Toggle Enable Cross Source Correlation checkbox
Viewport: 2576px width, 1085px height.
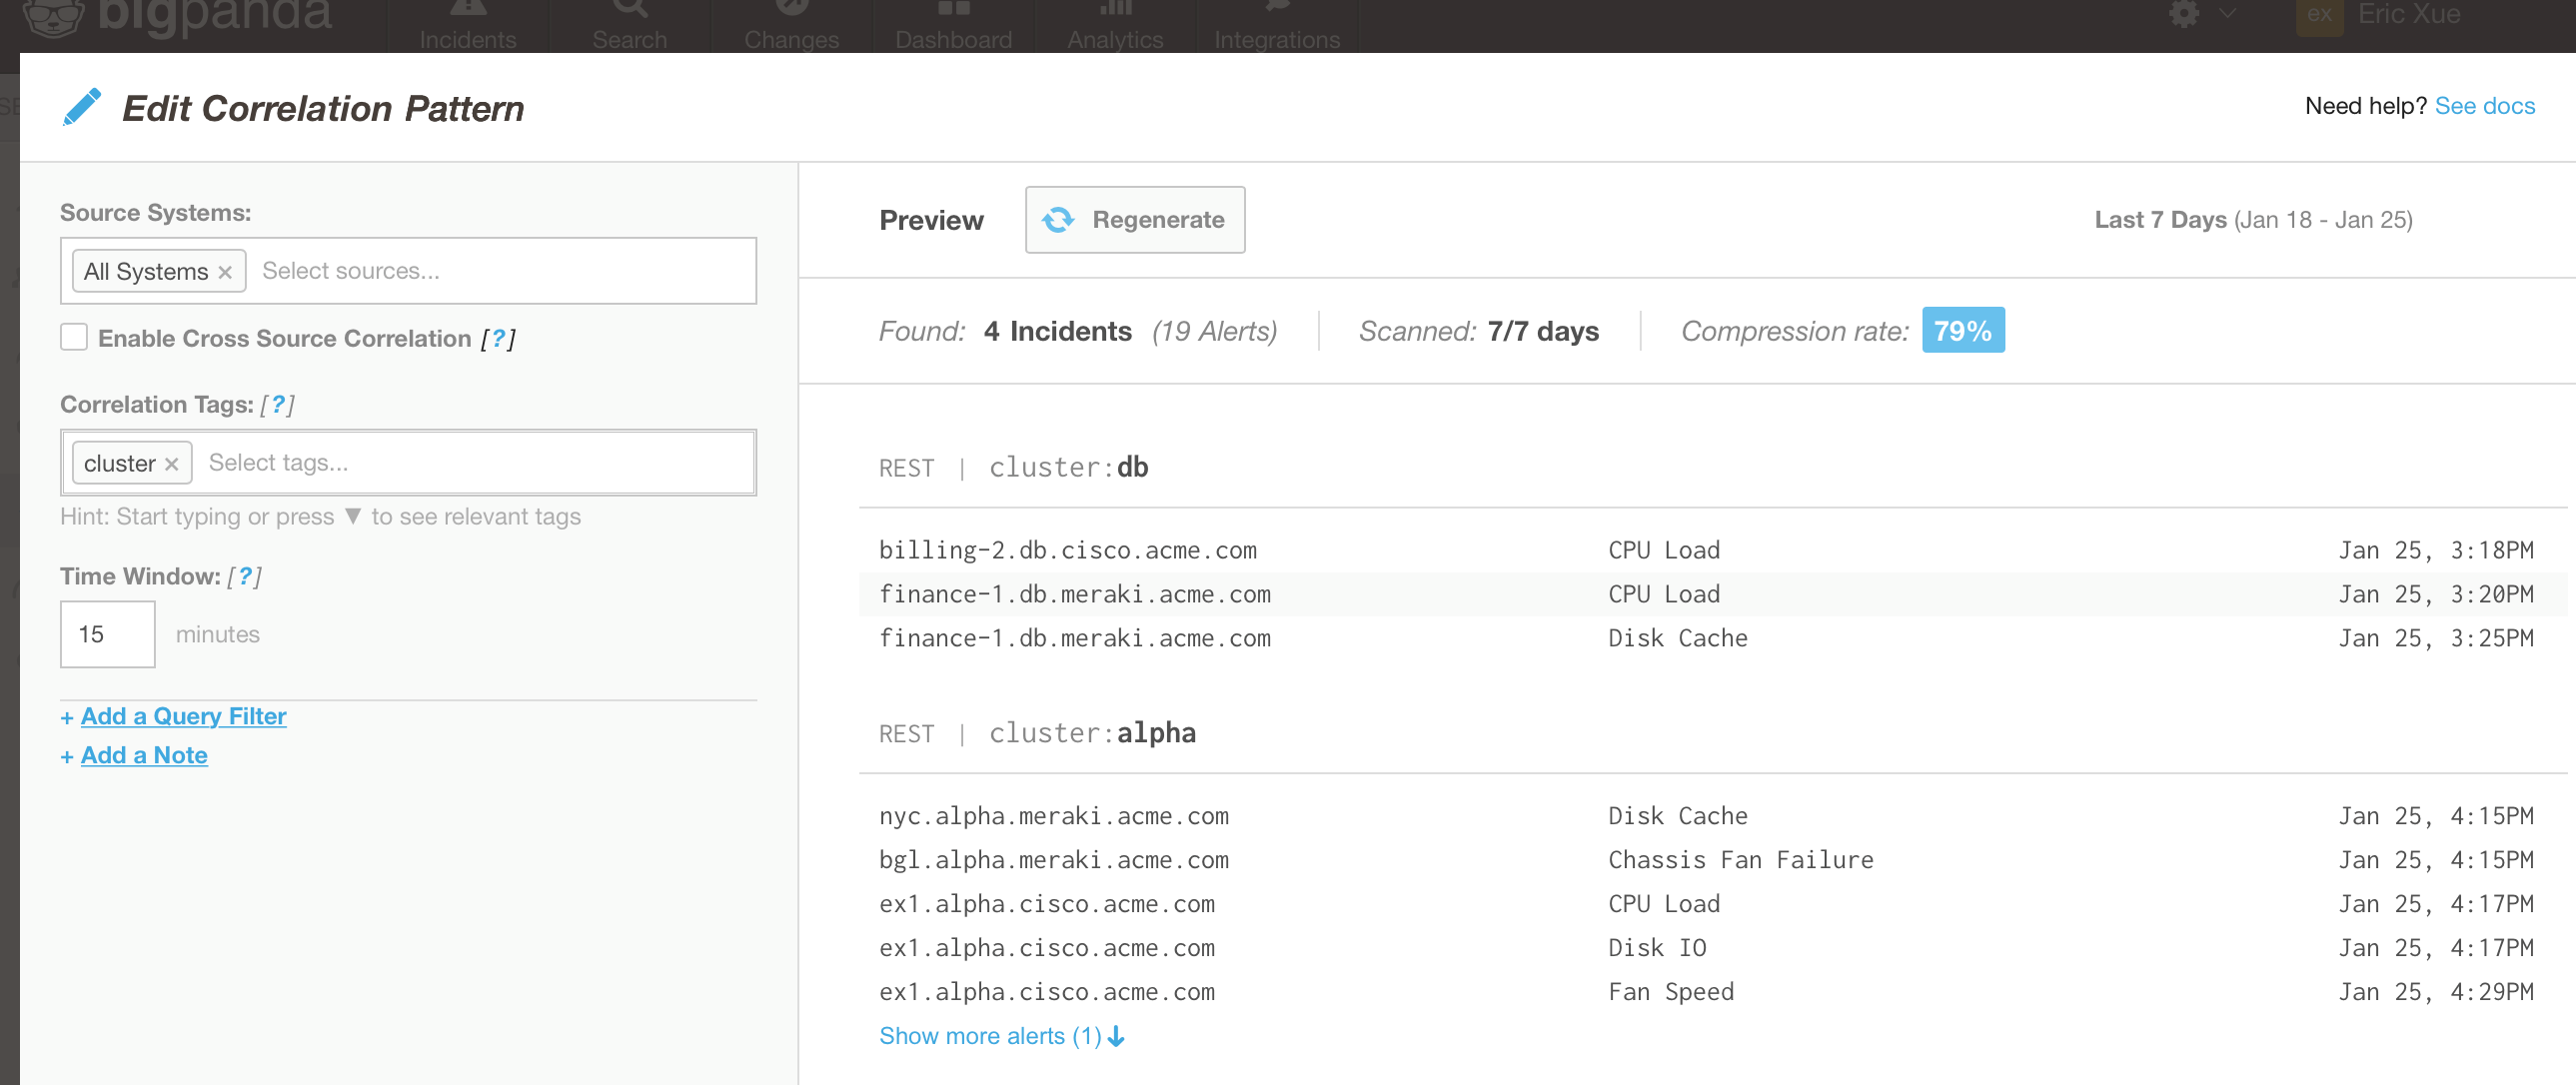point(76,338)
